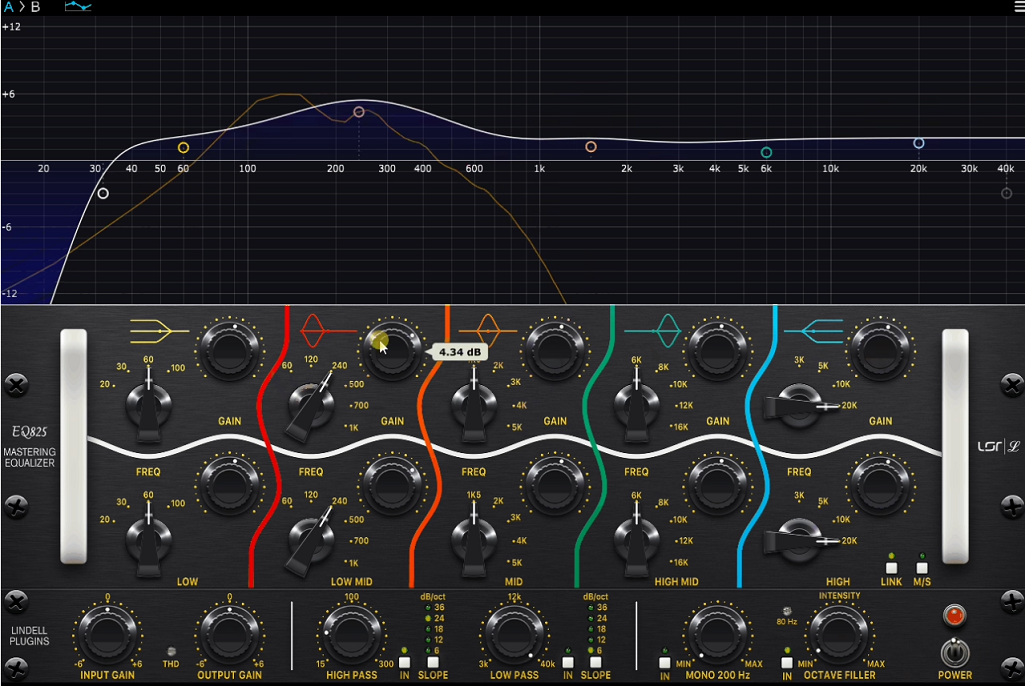
Task: Click the 80 Hz LED above MONO section
Action: point(787,610)
